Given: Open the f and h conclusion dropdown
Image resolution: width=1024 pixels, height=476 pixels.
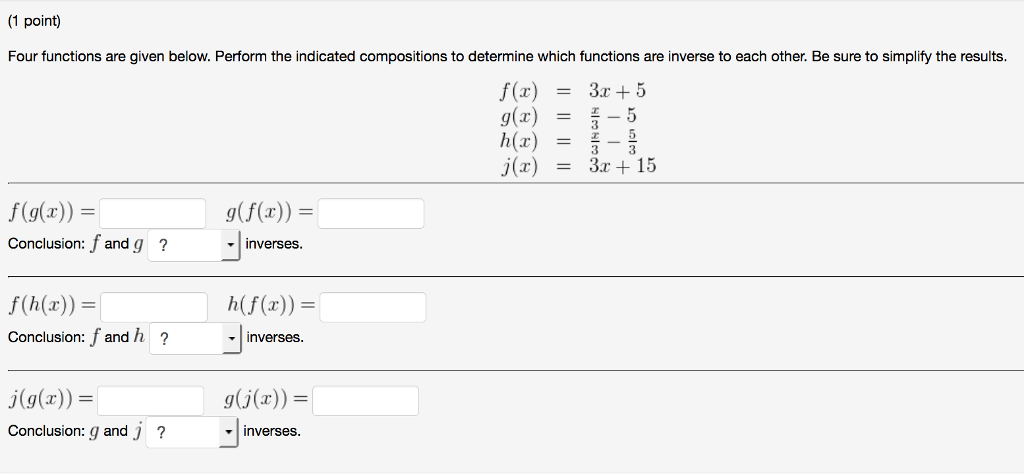Looking at the screenshot, I should [x=195, y=338].
